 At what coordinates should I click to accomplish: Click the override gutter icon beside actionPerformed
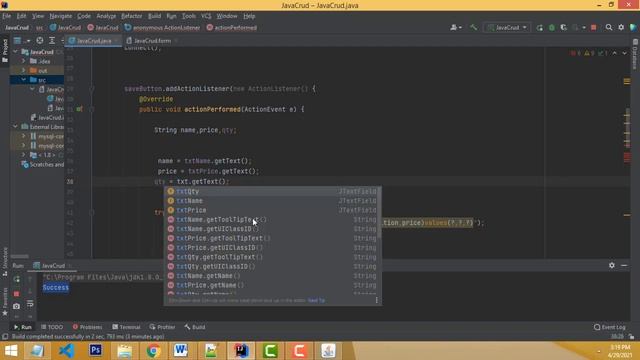click(x=80, y=109)
